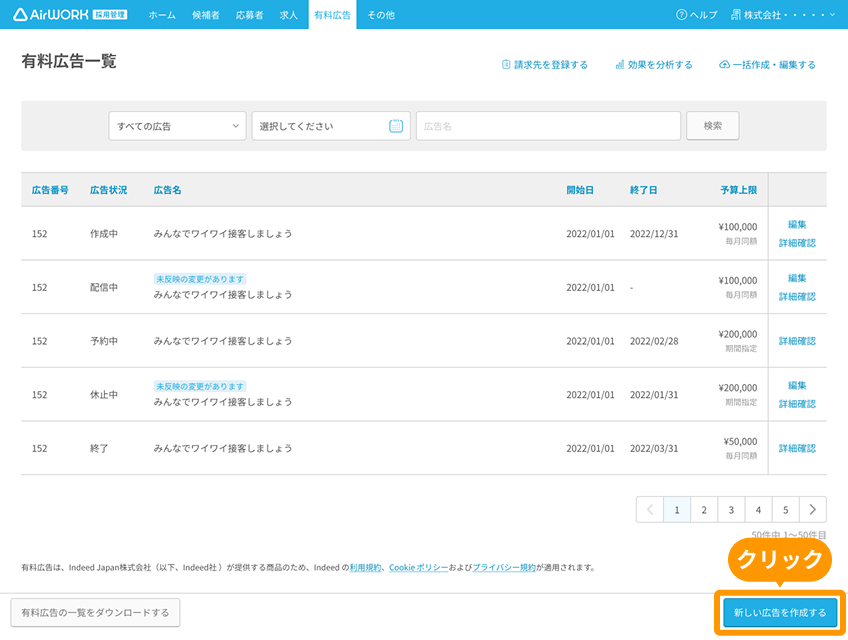This screenshot has width=848, height=640.
Task: Open the Indeed 利用規約 link
Action: [366, 568]
